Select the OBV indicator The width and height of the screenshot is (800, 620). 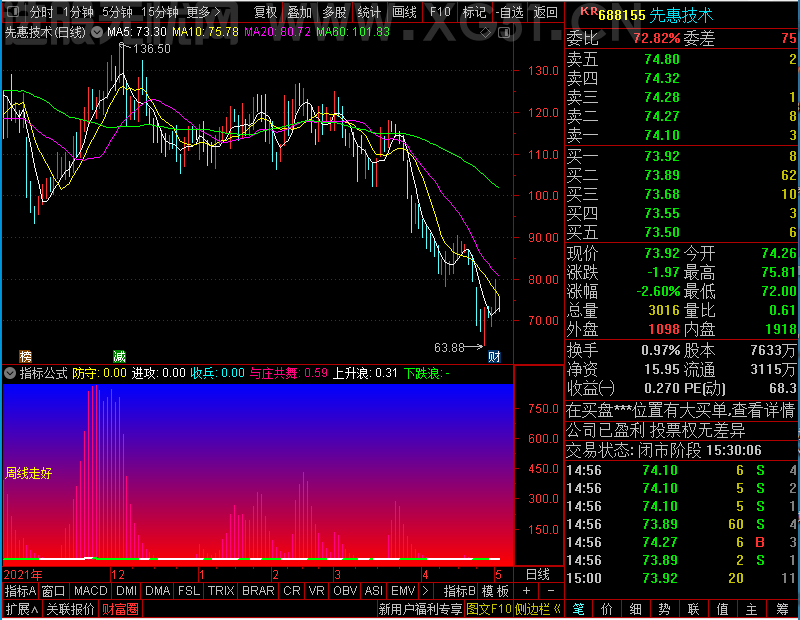click(x=345, y=591)
